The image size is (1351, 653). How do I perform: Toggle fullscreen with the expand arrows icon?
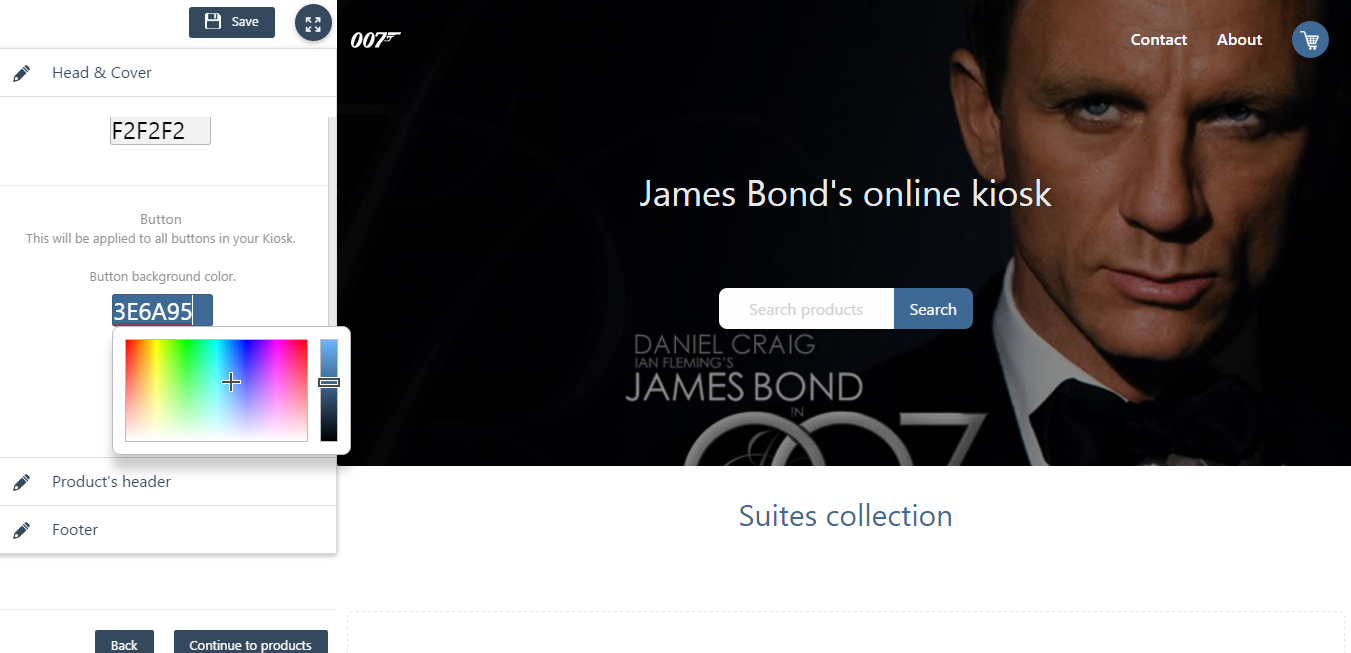313,23
